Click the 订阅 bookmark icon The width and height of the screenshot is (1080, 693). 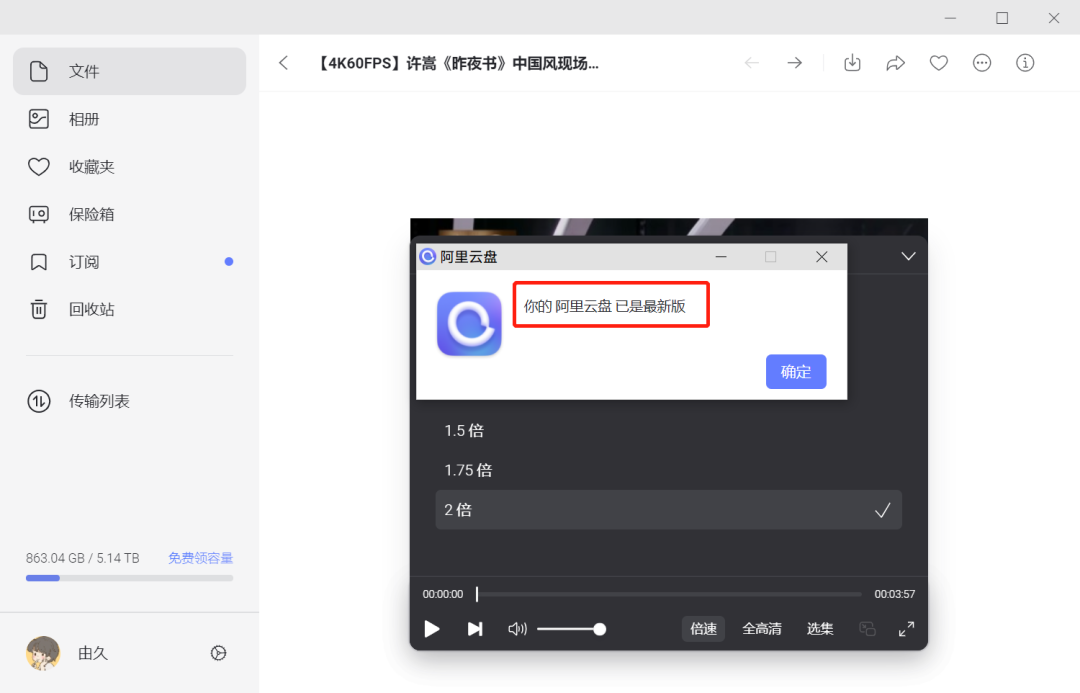[39, 262]
